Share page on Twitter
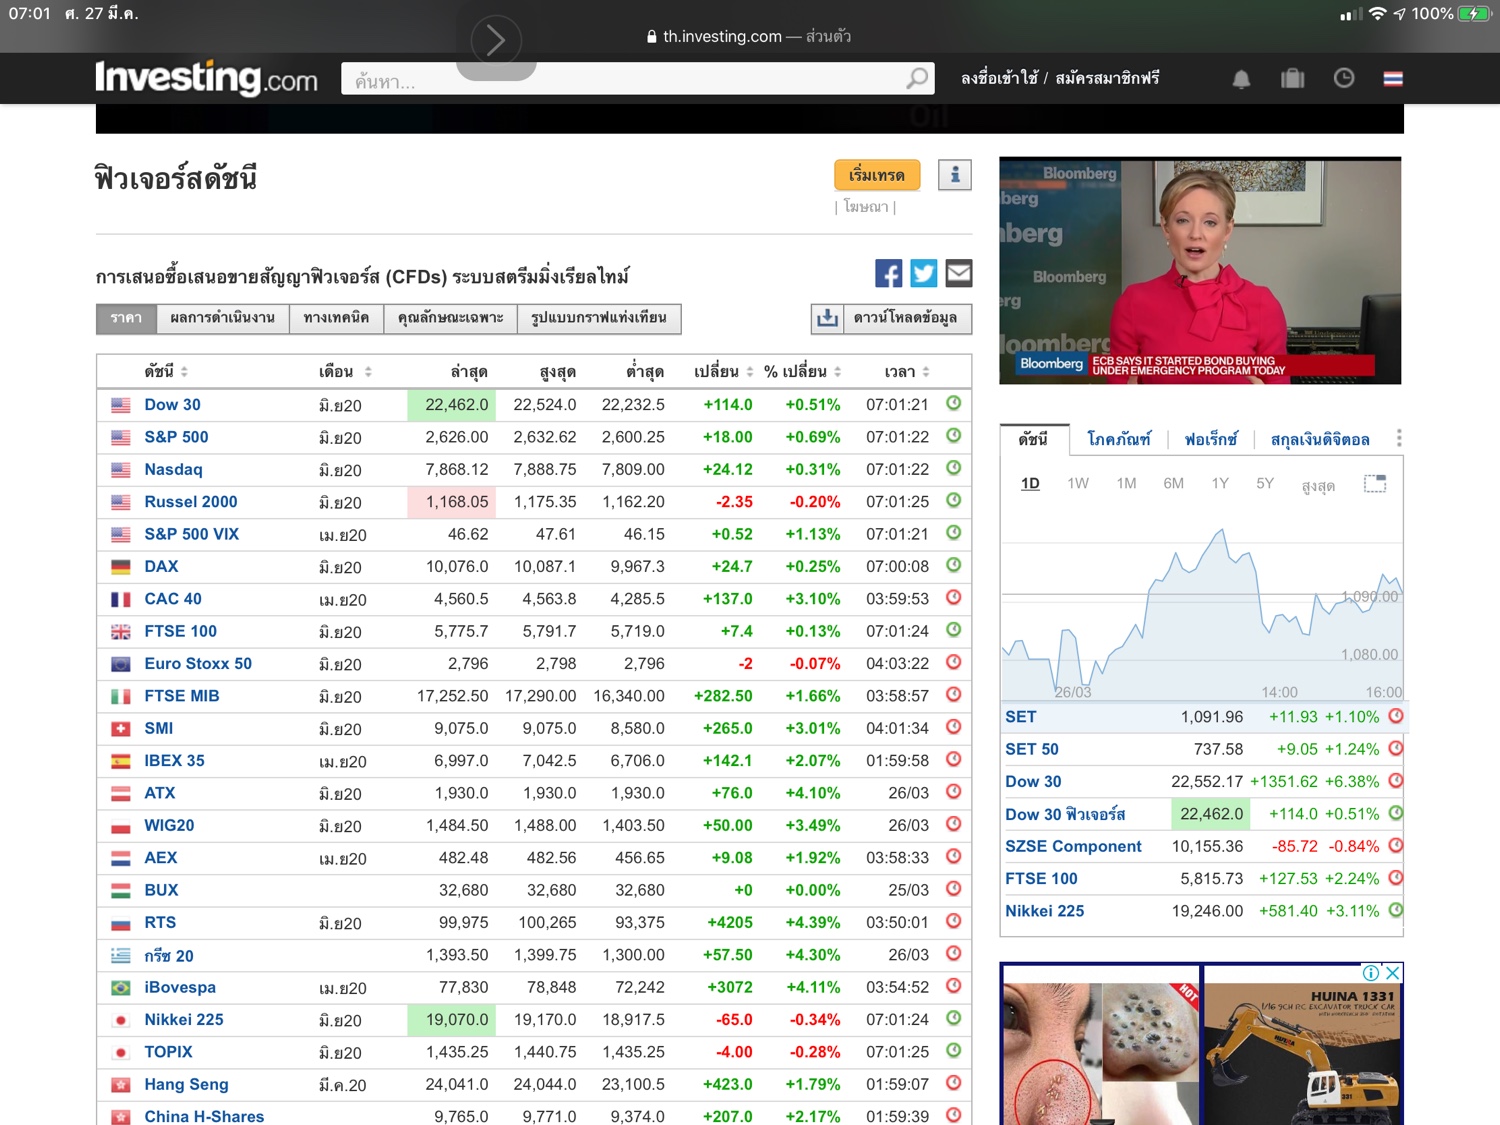1500x1125 pixels. (924, 273)
